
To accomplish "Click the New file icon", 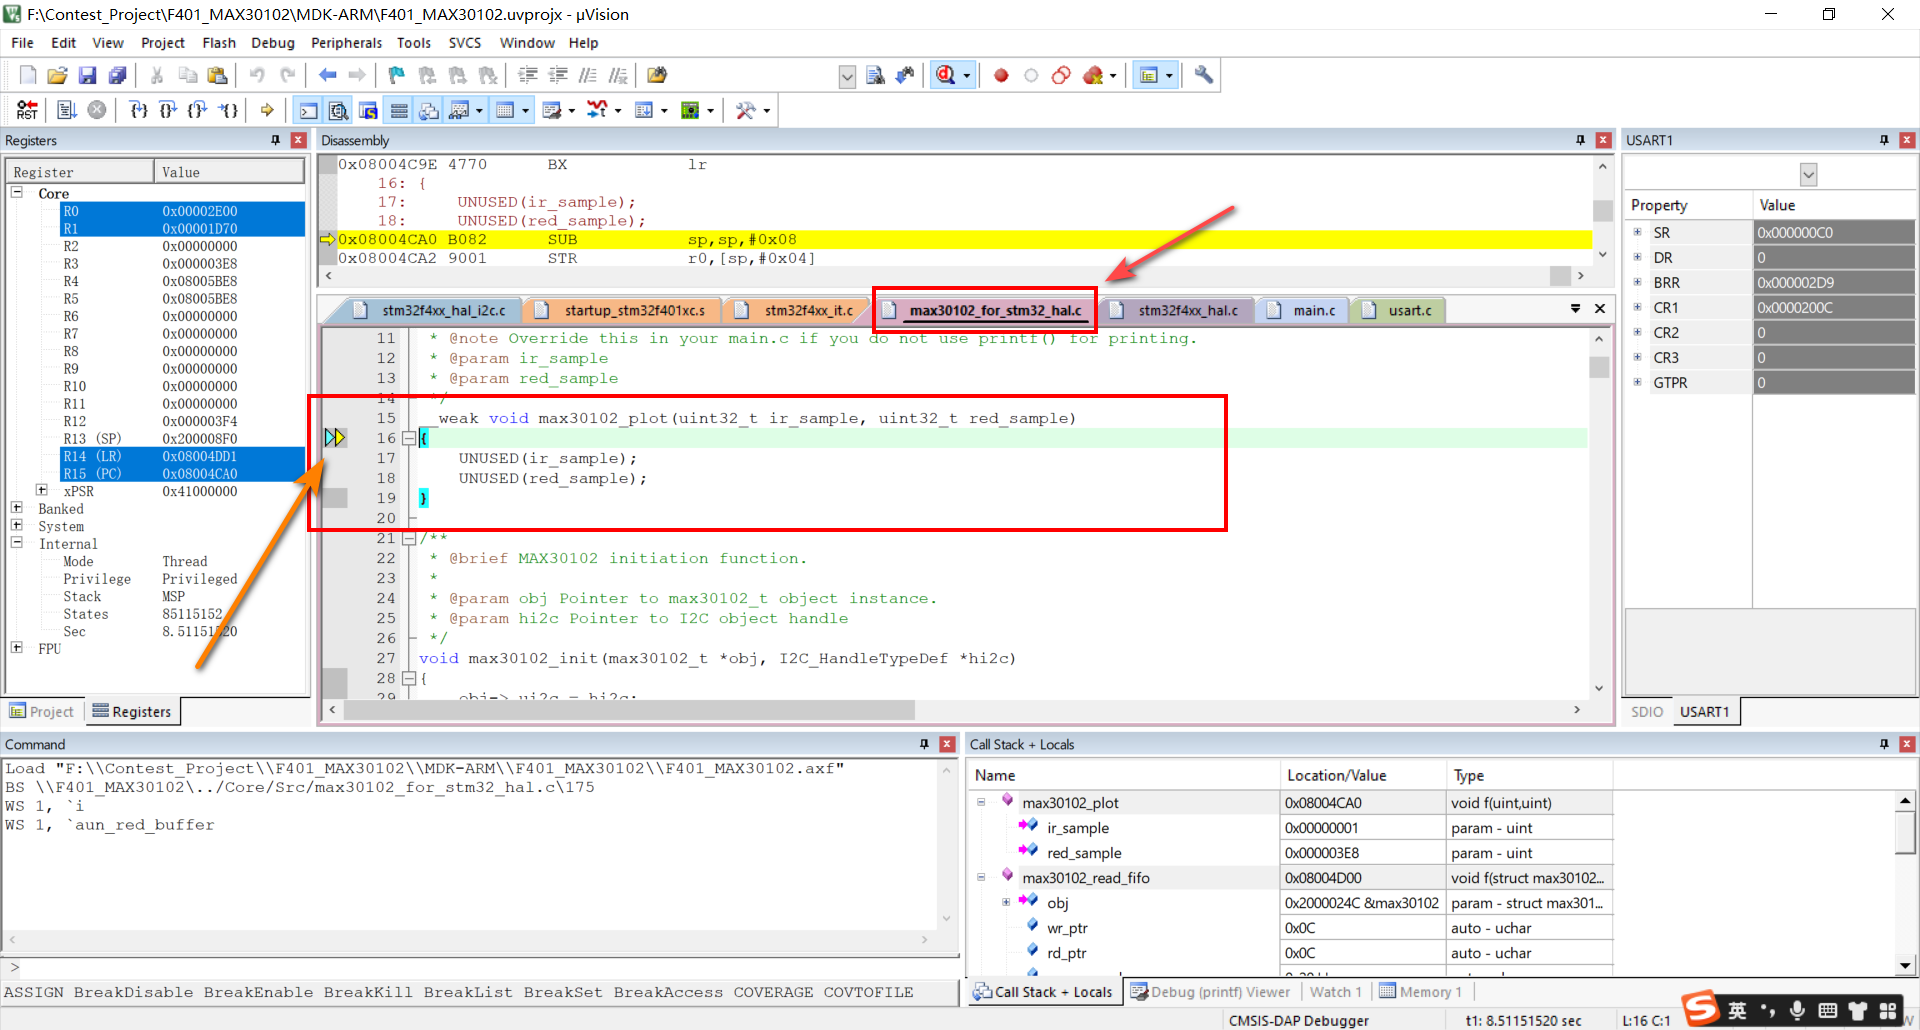I will tap(28, 75).
